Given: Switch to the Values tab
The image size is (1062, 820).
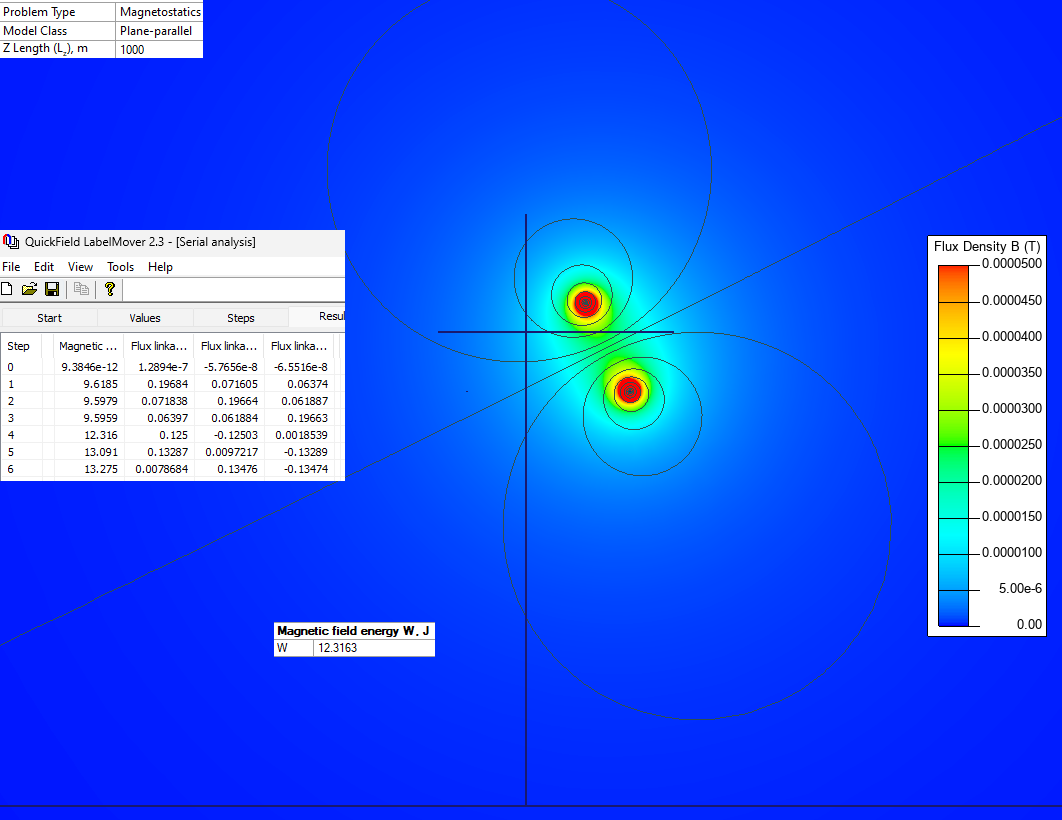Looking at the screenshot, I should click(145, 318).
